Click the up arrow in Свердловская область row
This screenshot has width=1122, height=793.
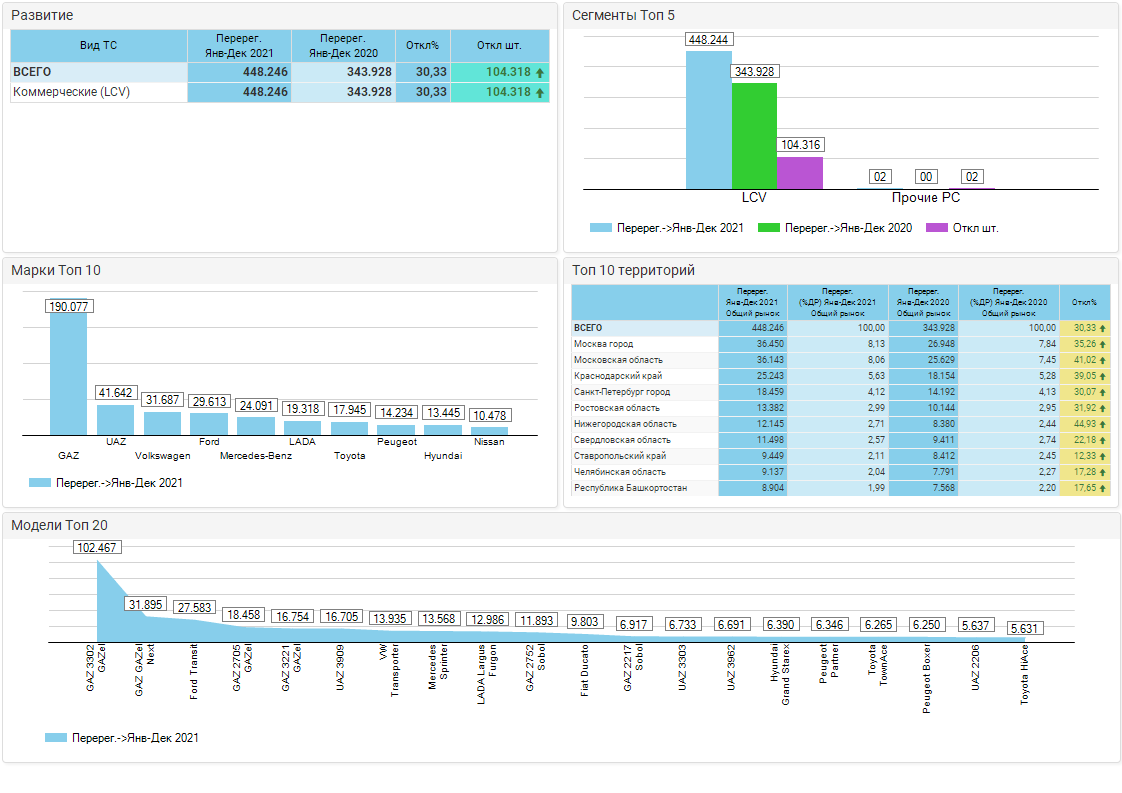1102,440
